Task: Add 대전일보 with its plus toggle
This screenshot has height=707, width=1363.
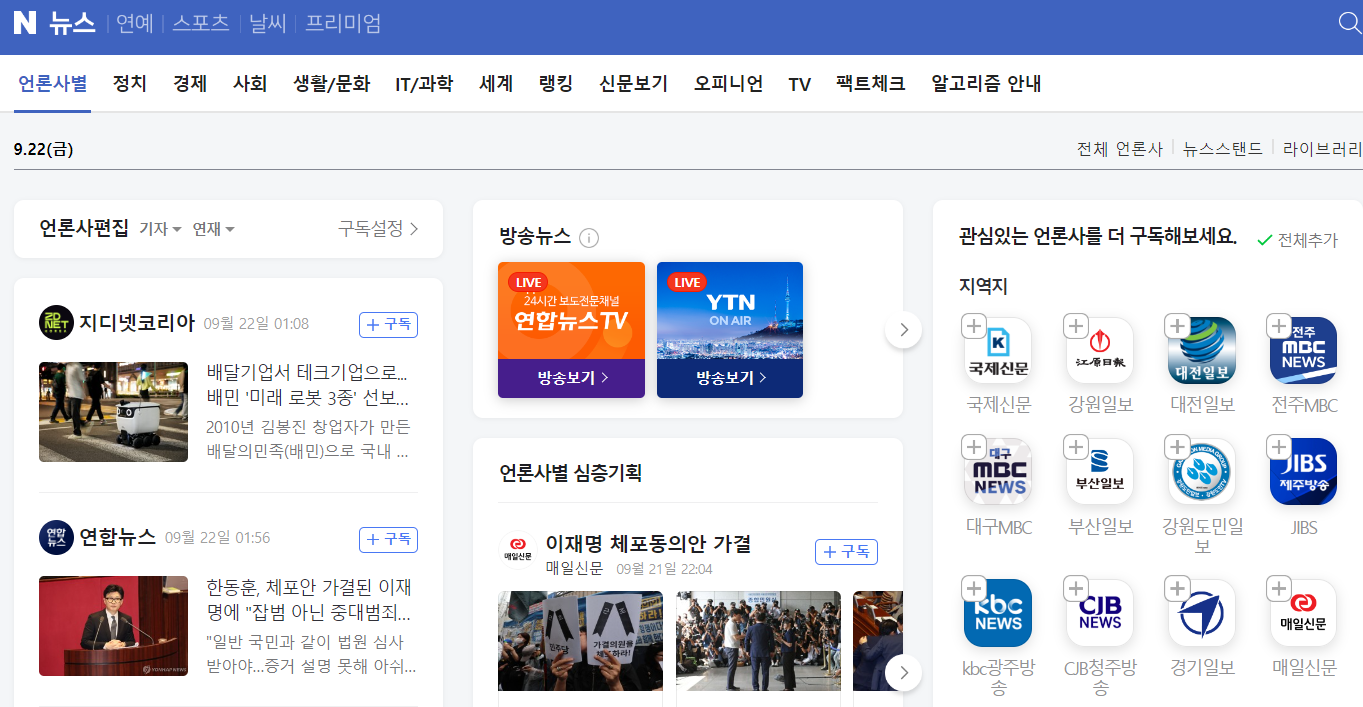Action: (x=1177, y=325)
